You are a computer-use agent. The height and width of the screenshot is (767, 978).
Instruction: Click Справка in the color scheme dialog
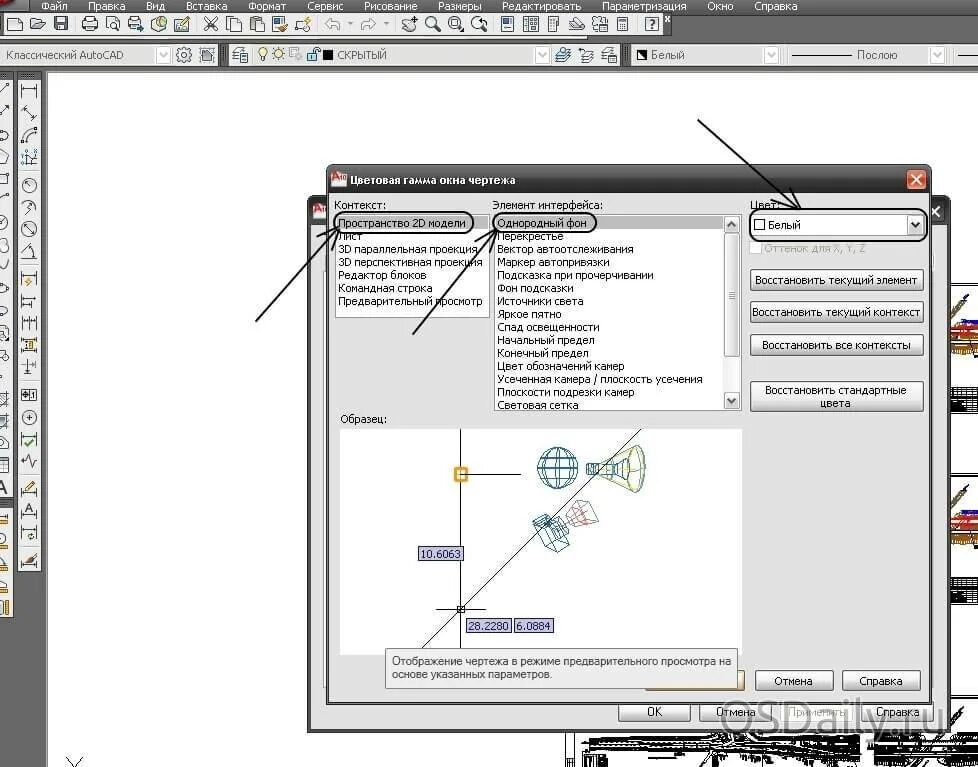[881, 681]
